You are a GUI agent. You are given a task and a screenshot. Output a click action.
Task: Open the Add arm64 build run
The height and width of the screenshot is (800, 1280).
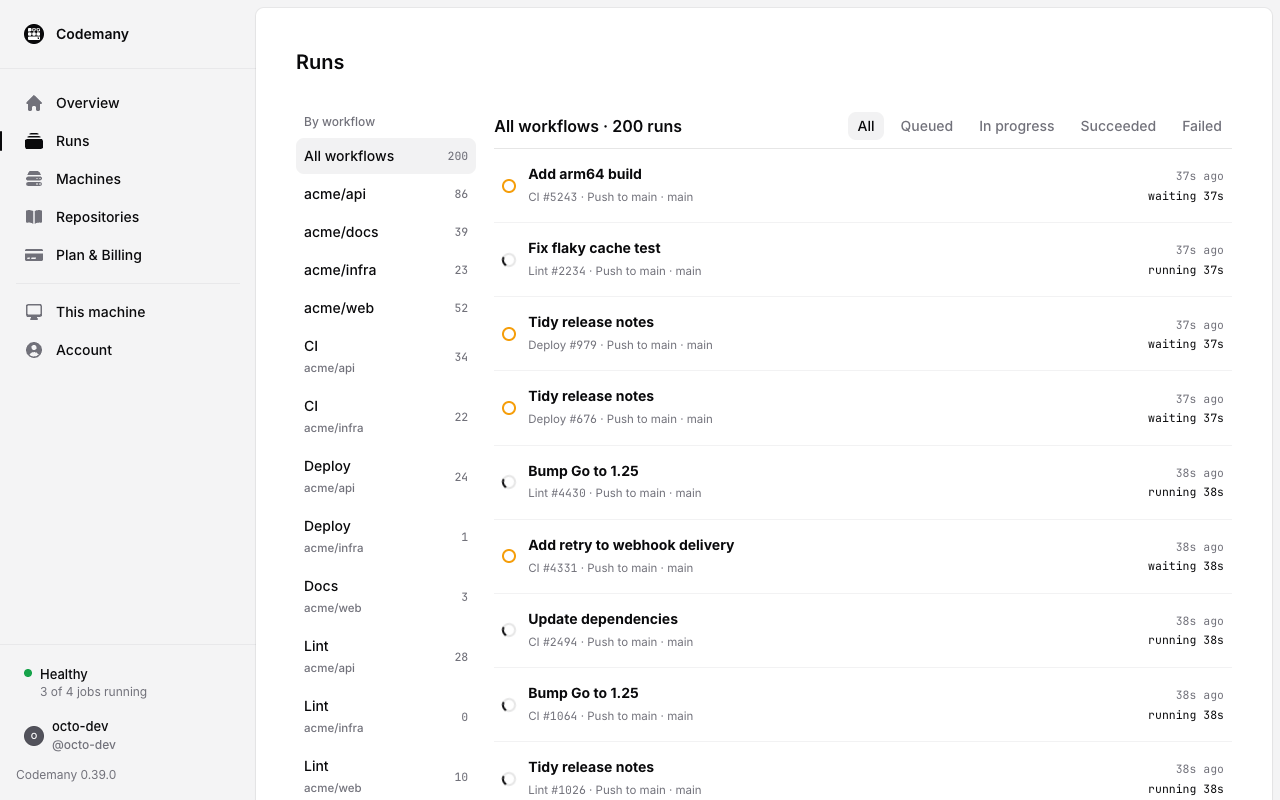(863, 186)
